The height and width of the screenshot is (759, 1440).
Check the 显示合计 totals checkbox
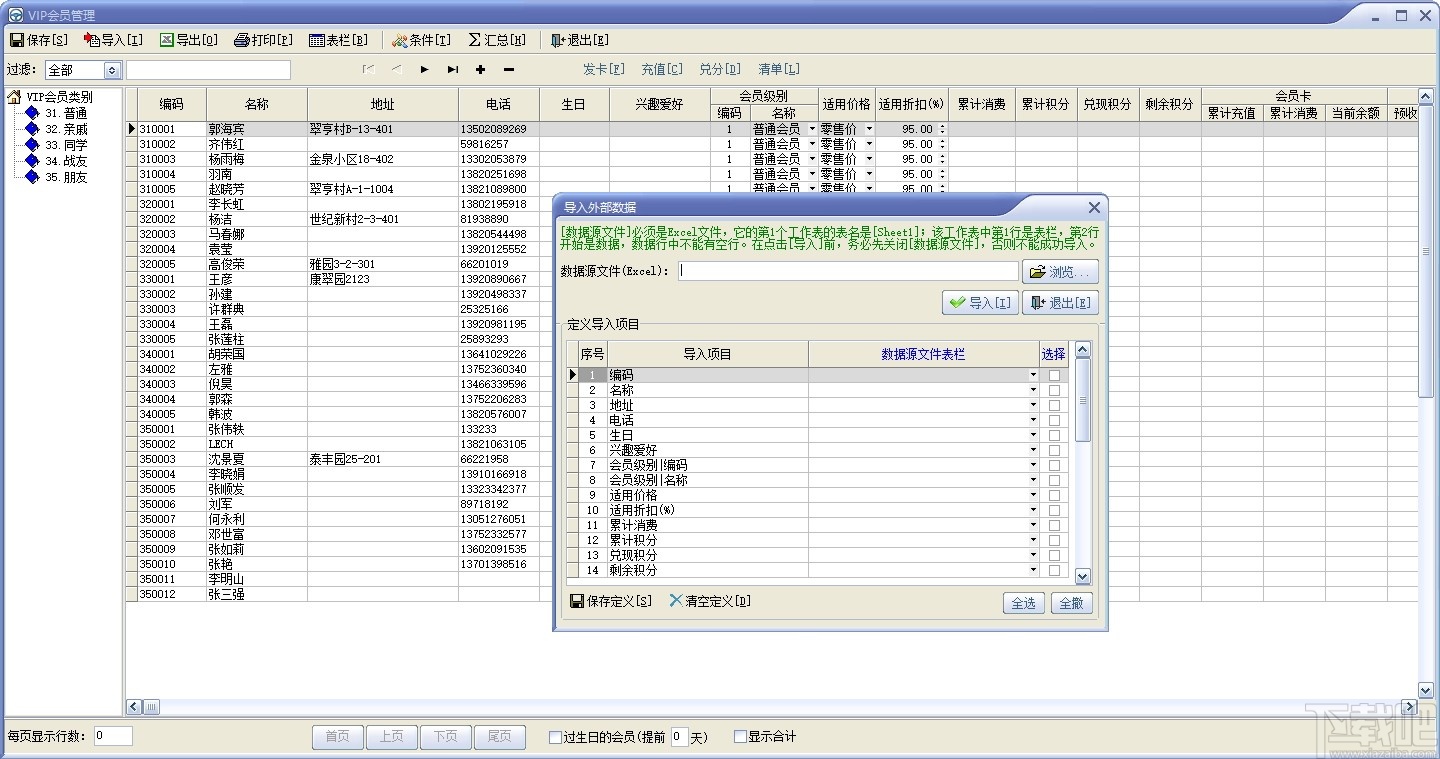coord(740,737)
